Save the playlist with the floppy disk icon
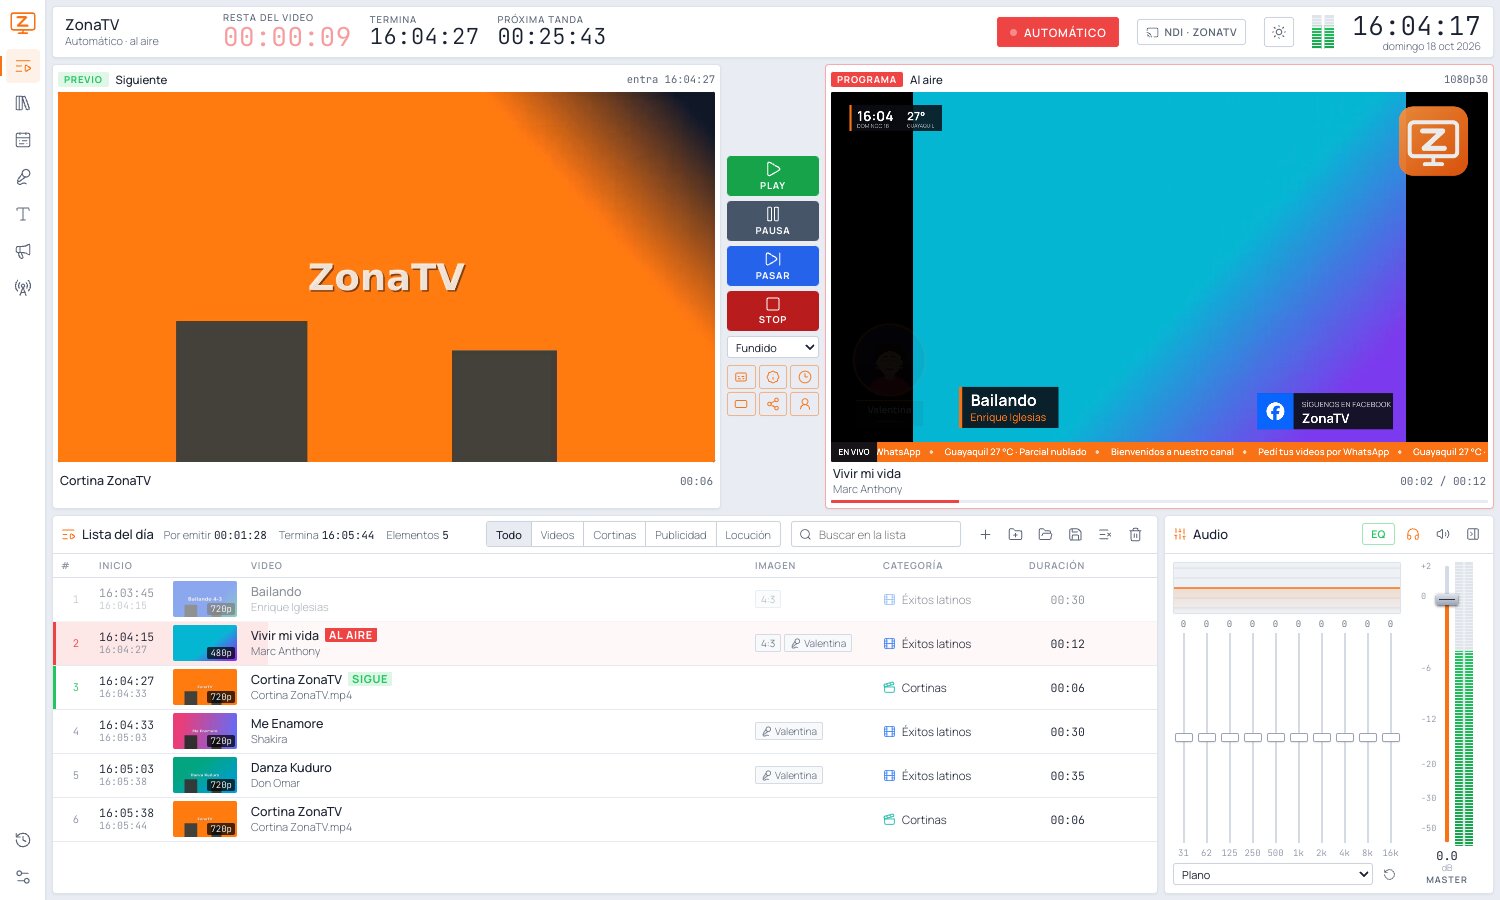Viewport: 1500px width, 900px height. tap(1075, 535)
